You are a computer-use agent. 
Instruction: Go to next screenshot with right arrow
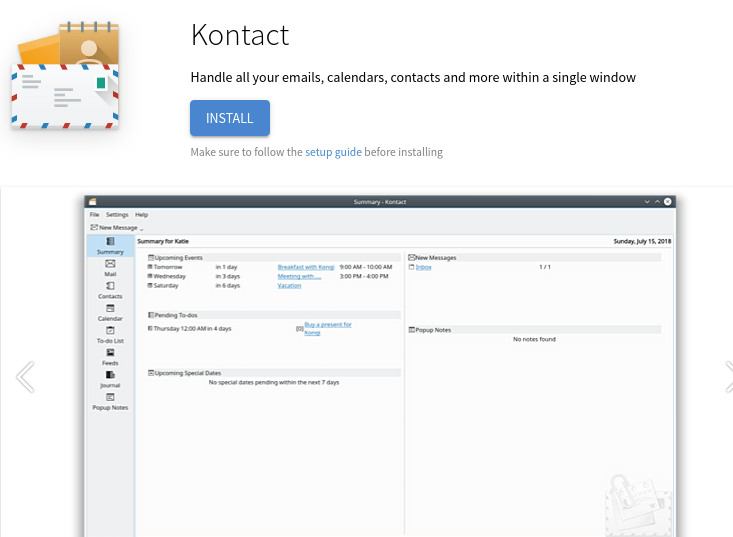tap(729, 377)
